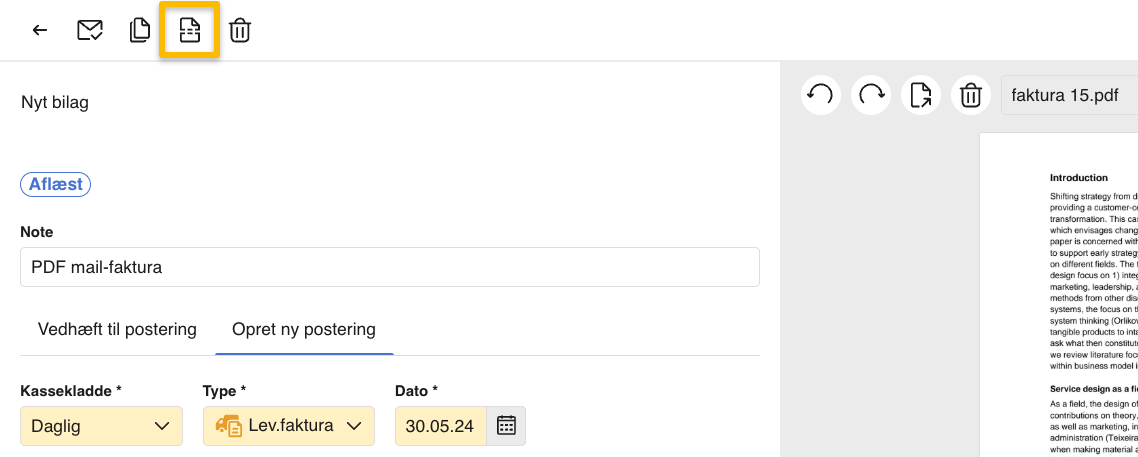Open the Type dropdown Lev.faktura

288,426
